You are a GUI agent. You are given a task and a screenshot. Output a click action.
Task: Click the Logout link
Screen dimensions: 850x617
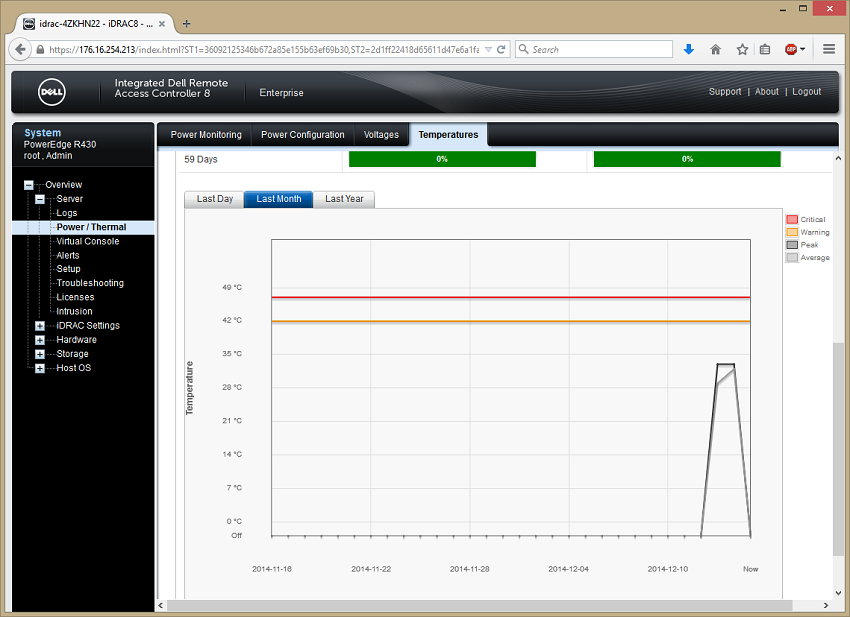pos(807,92)
